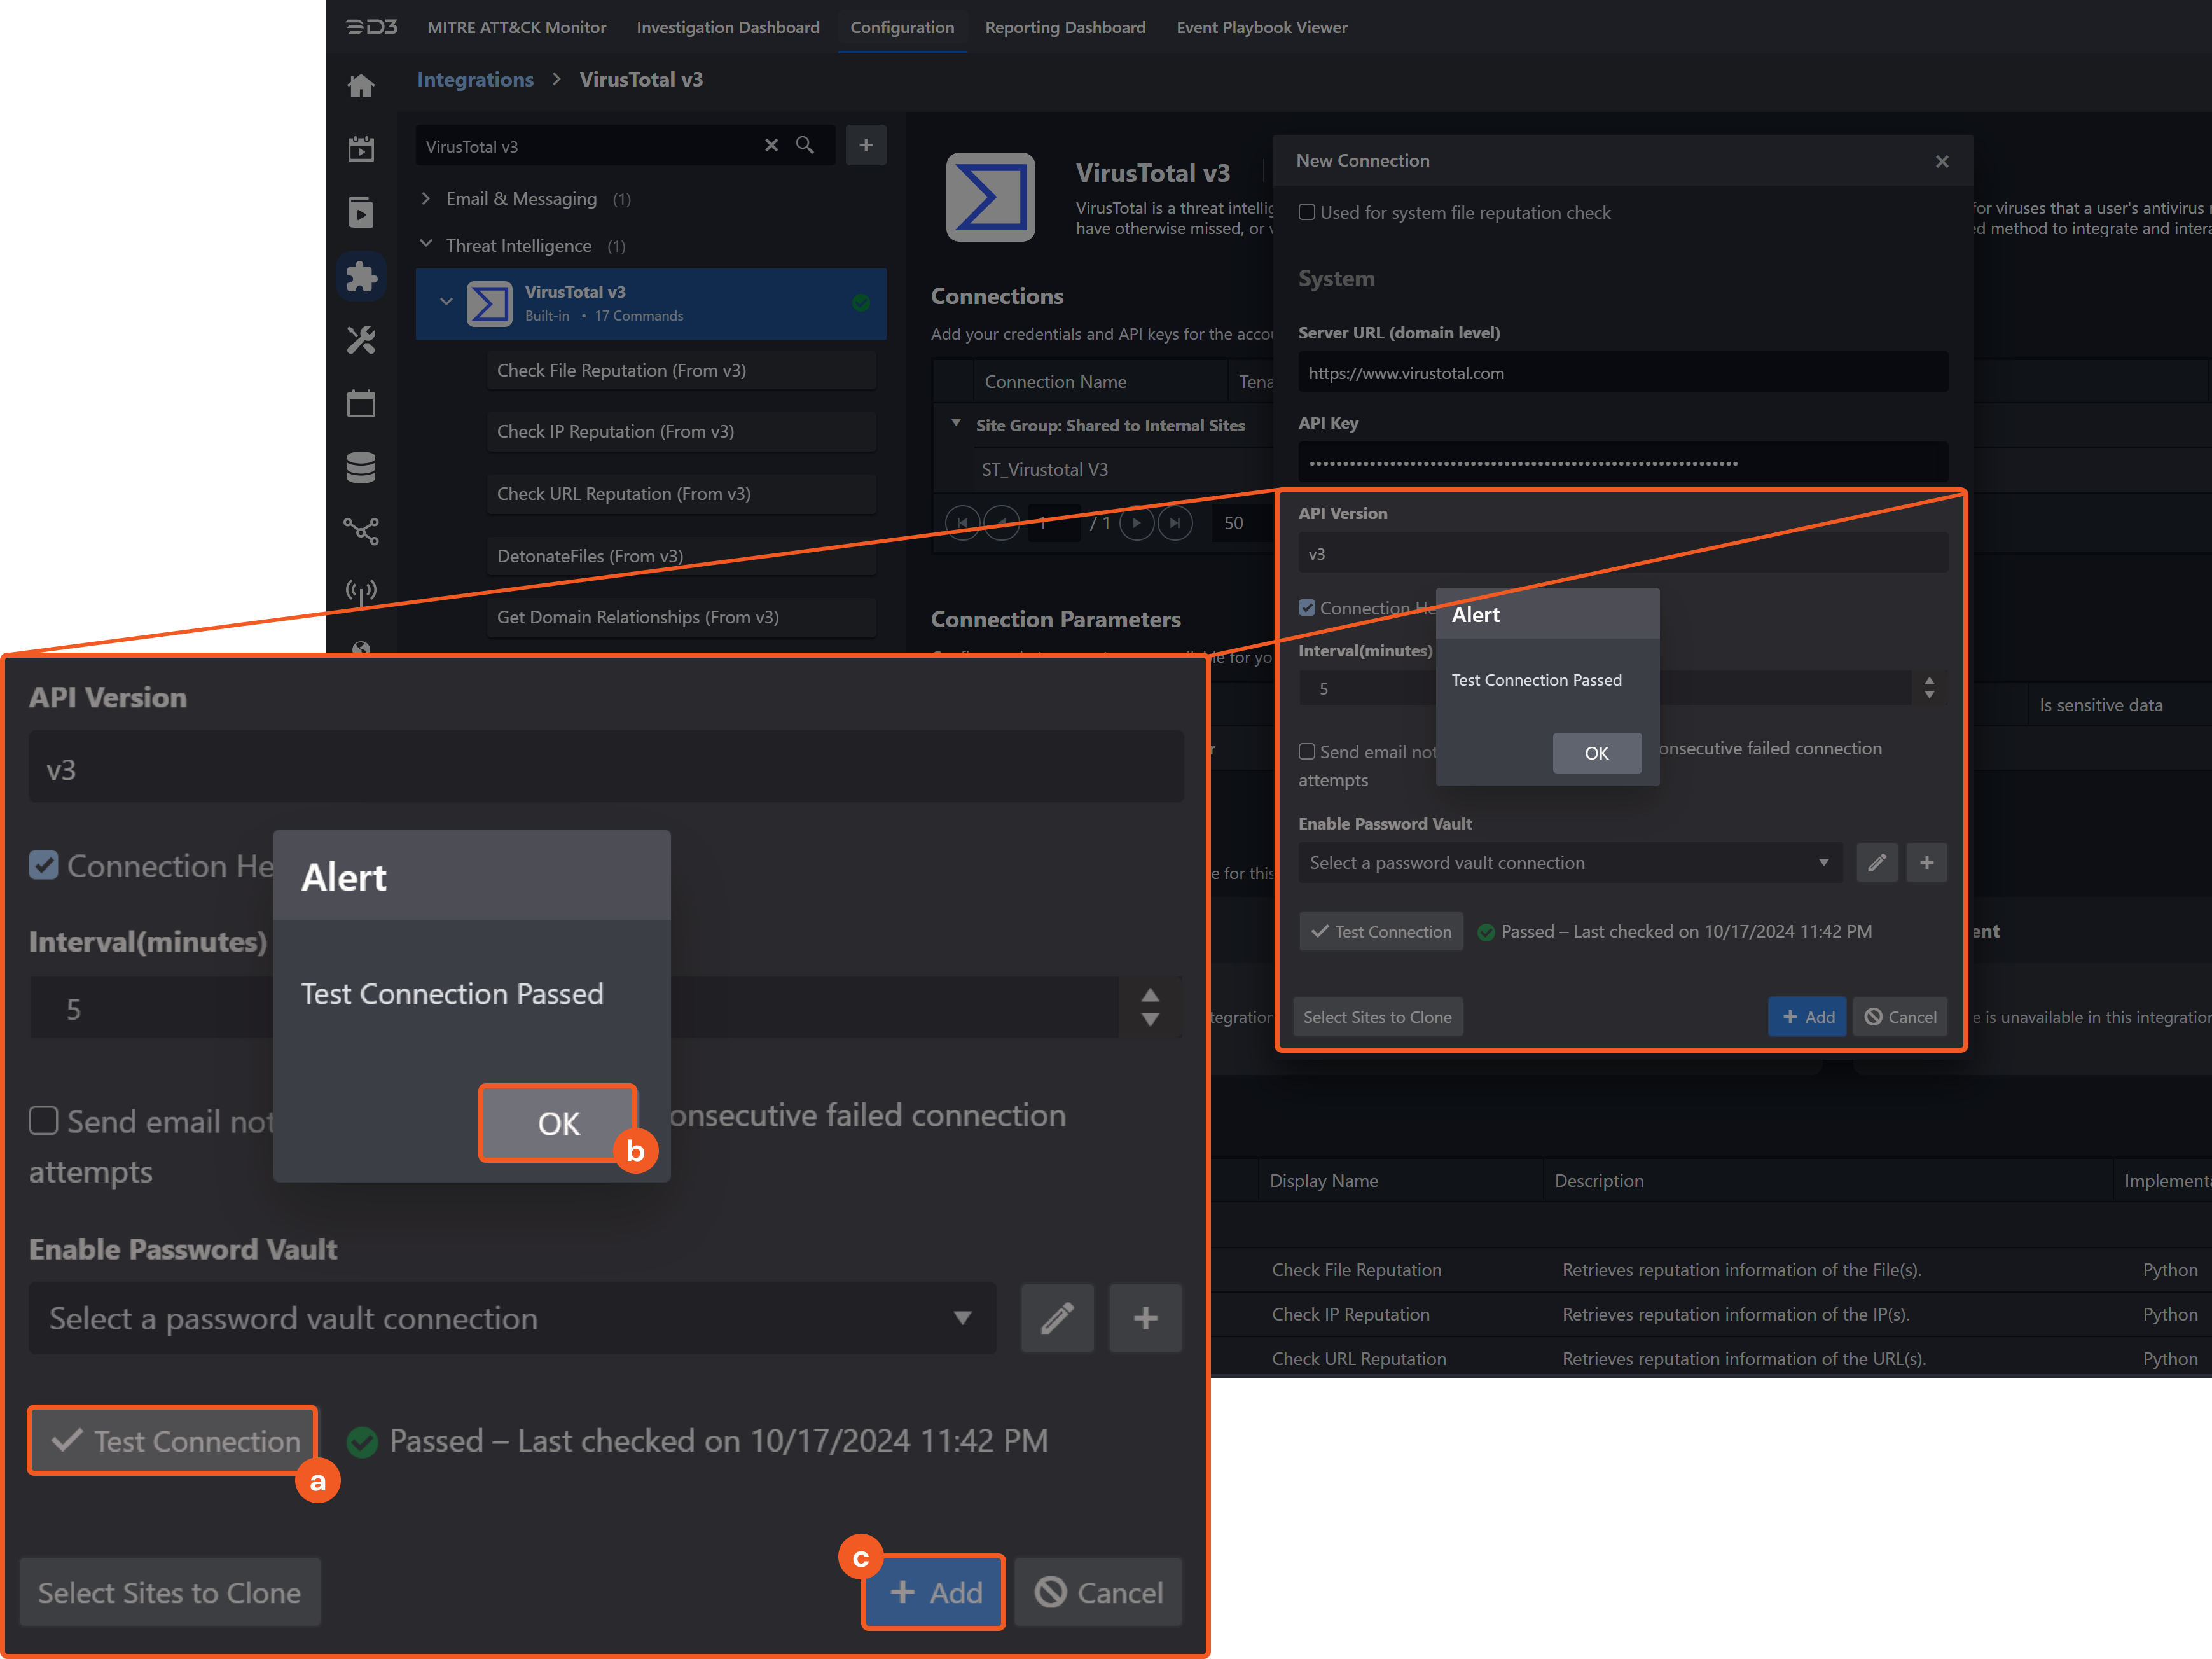Click the Integrations breadcrumb link
This screenshot has width=2212, height=1659.
(475, 79)
